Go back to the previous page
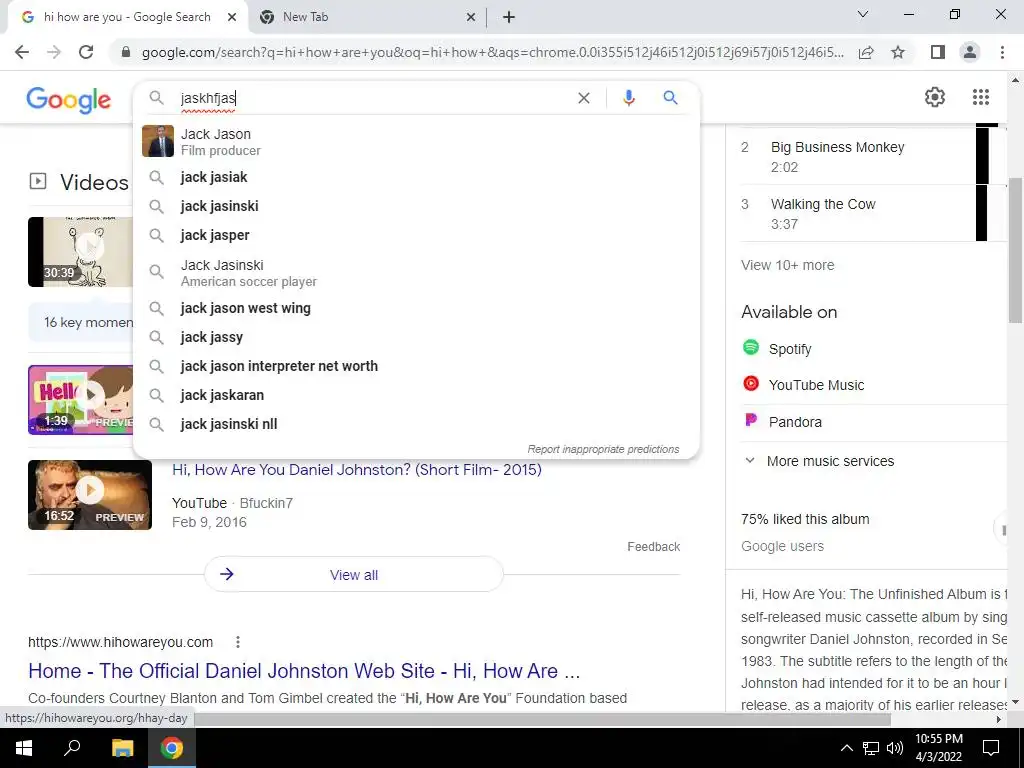Image resolution: width=1024 pixels, height=768 pixels. tap(22, 52)
